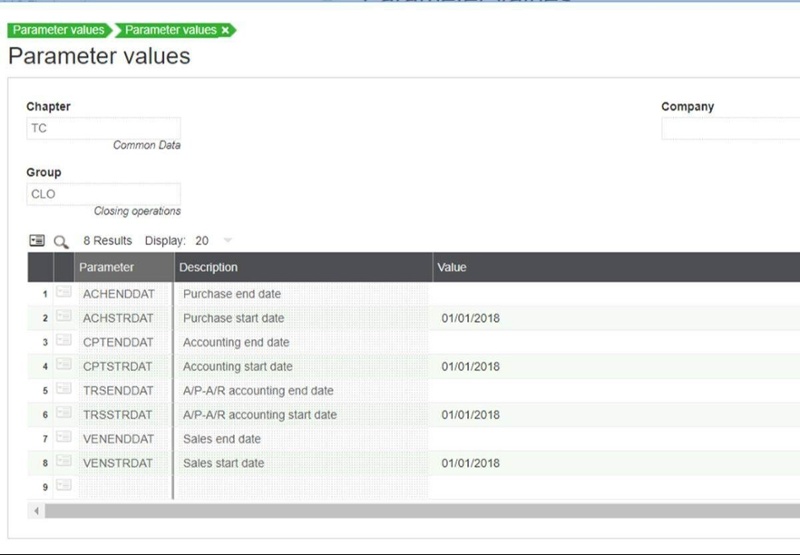Click the empty Company input field
Image resolution: width=800 pixels, height=555 pixels.
(729, 128)
